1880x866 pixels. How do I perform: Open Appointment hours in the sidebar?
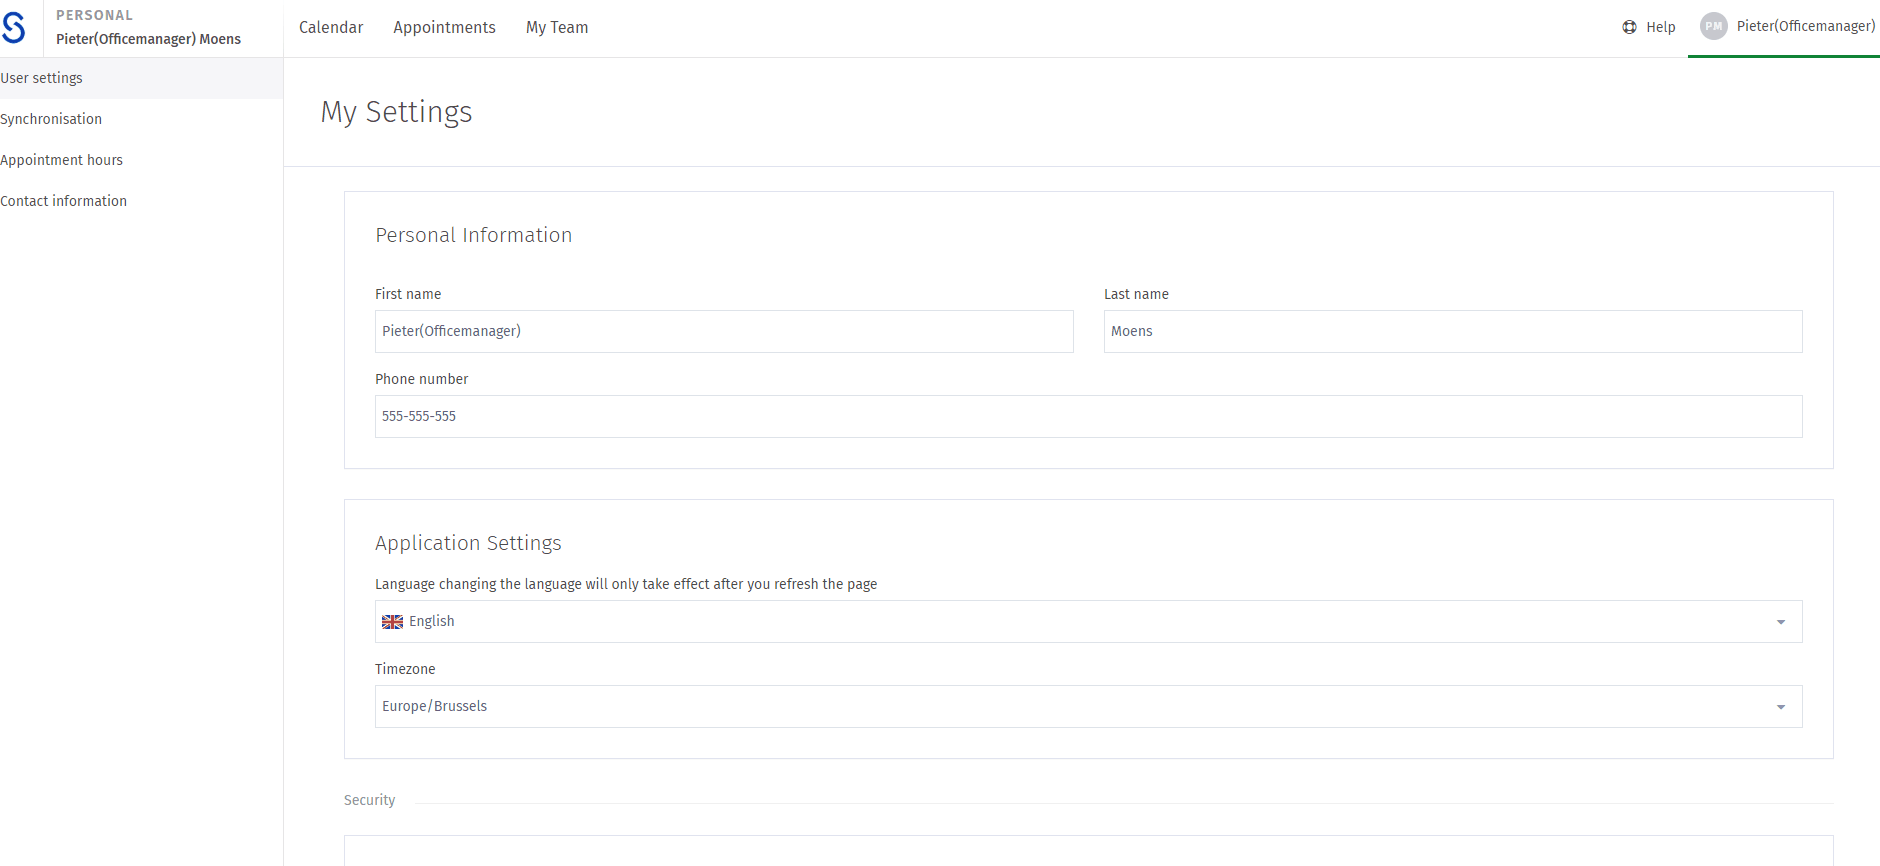point(141,160)
